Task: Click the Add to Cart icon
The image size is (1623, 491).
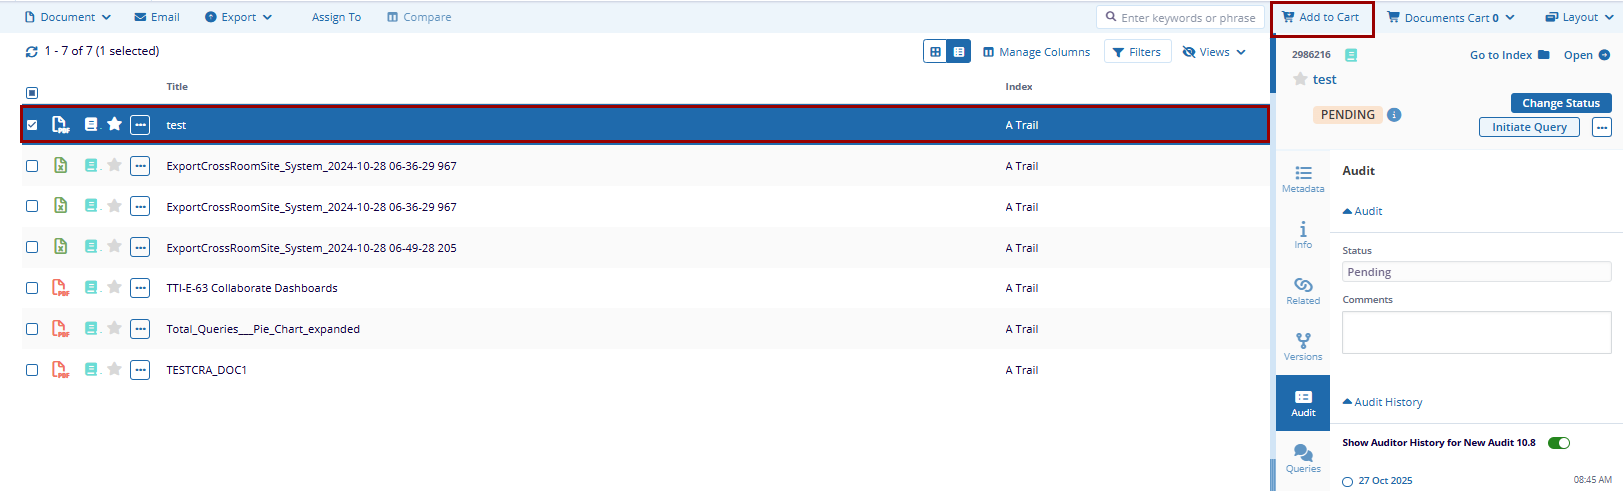Action: pyautogui.click(x=1288, y=17)
